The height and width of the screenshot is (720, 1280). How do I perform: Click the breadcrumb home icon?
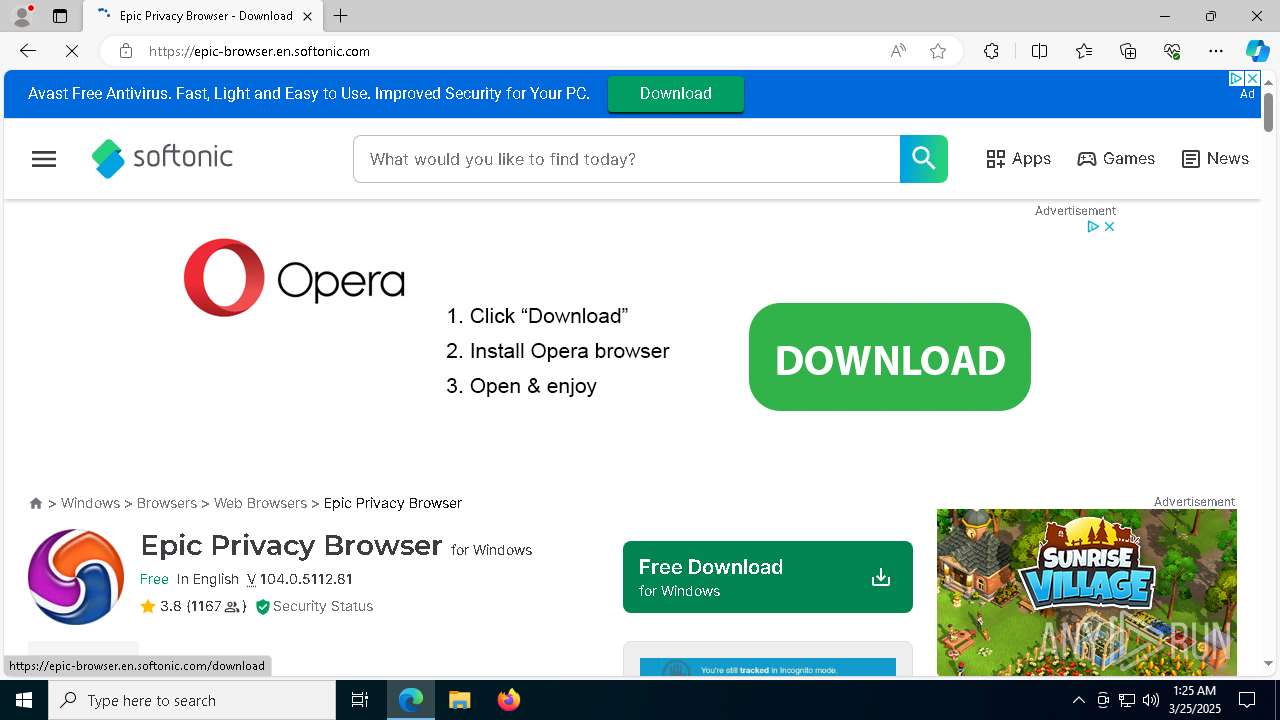pos(36,503)
